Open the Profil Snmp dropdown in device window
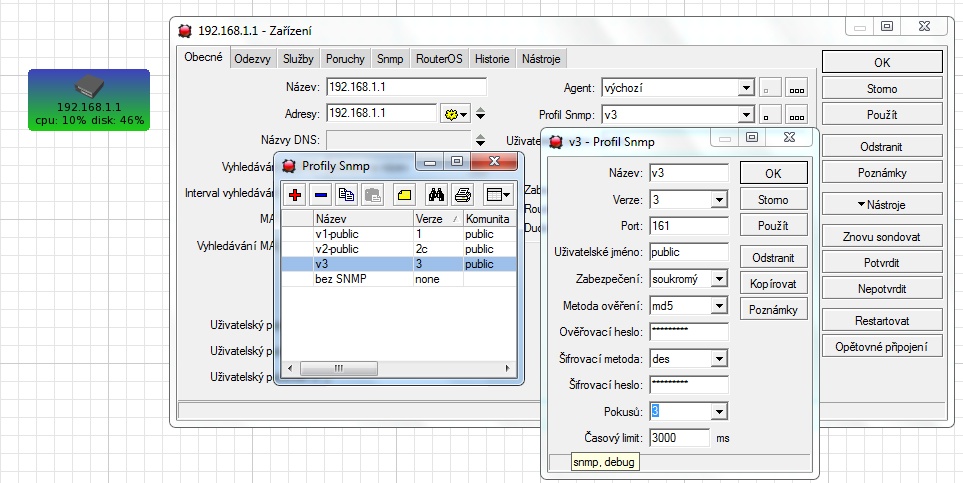 (x=746, y=115)
